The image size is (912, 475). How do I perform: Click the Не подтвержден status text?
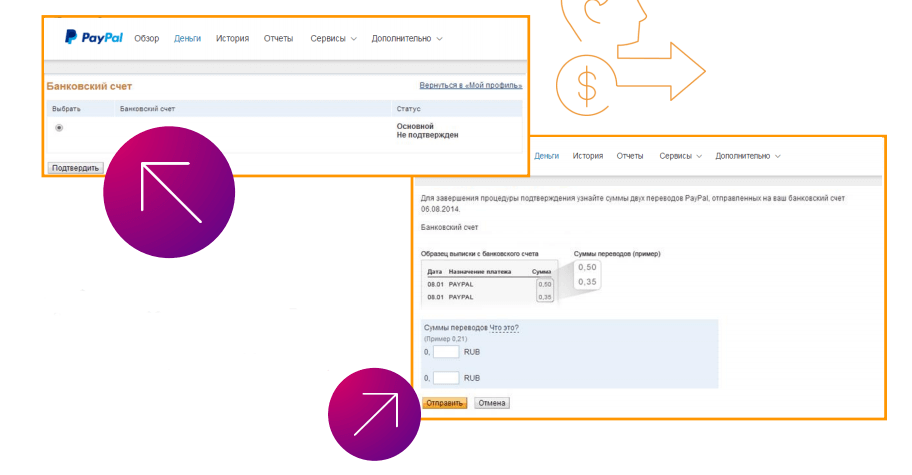tap(428, 135)
